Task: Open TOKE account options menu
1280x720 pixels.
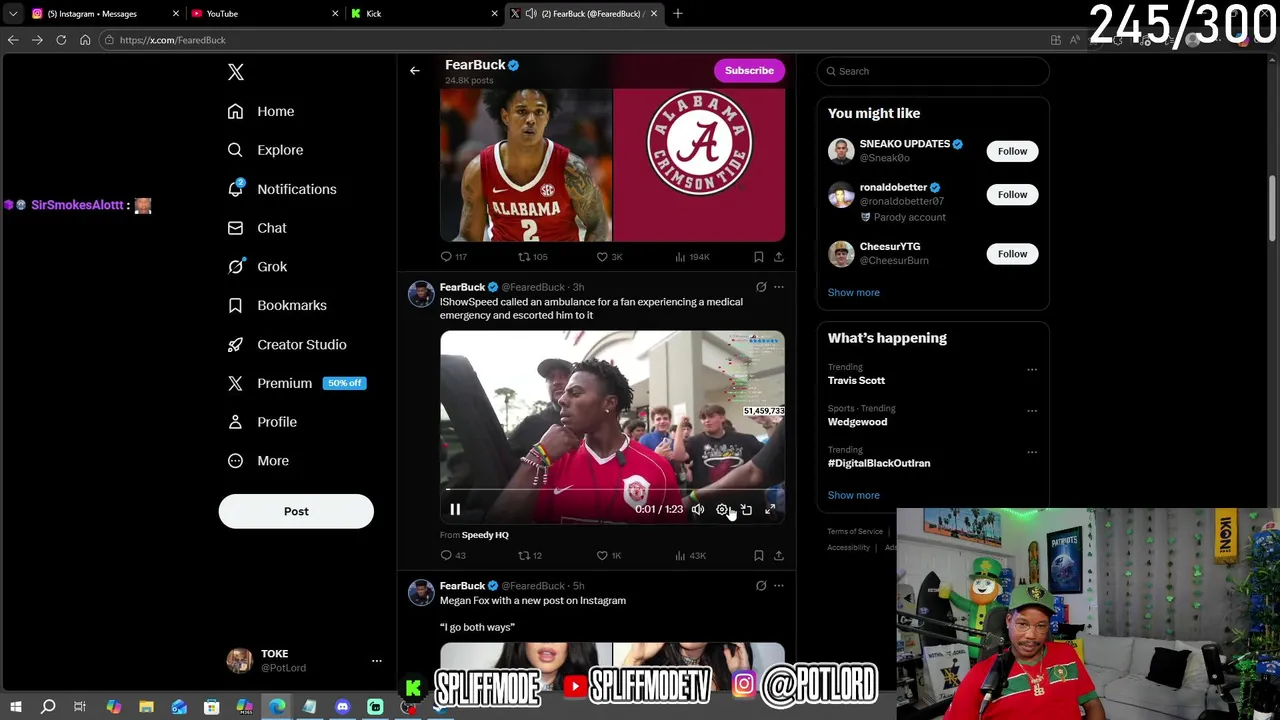Action: [376, 661]
